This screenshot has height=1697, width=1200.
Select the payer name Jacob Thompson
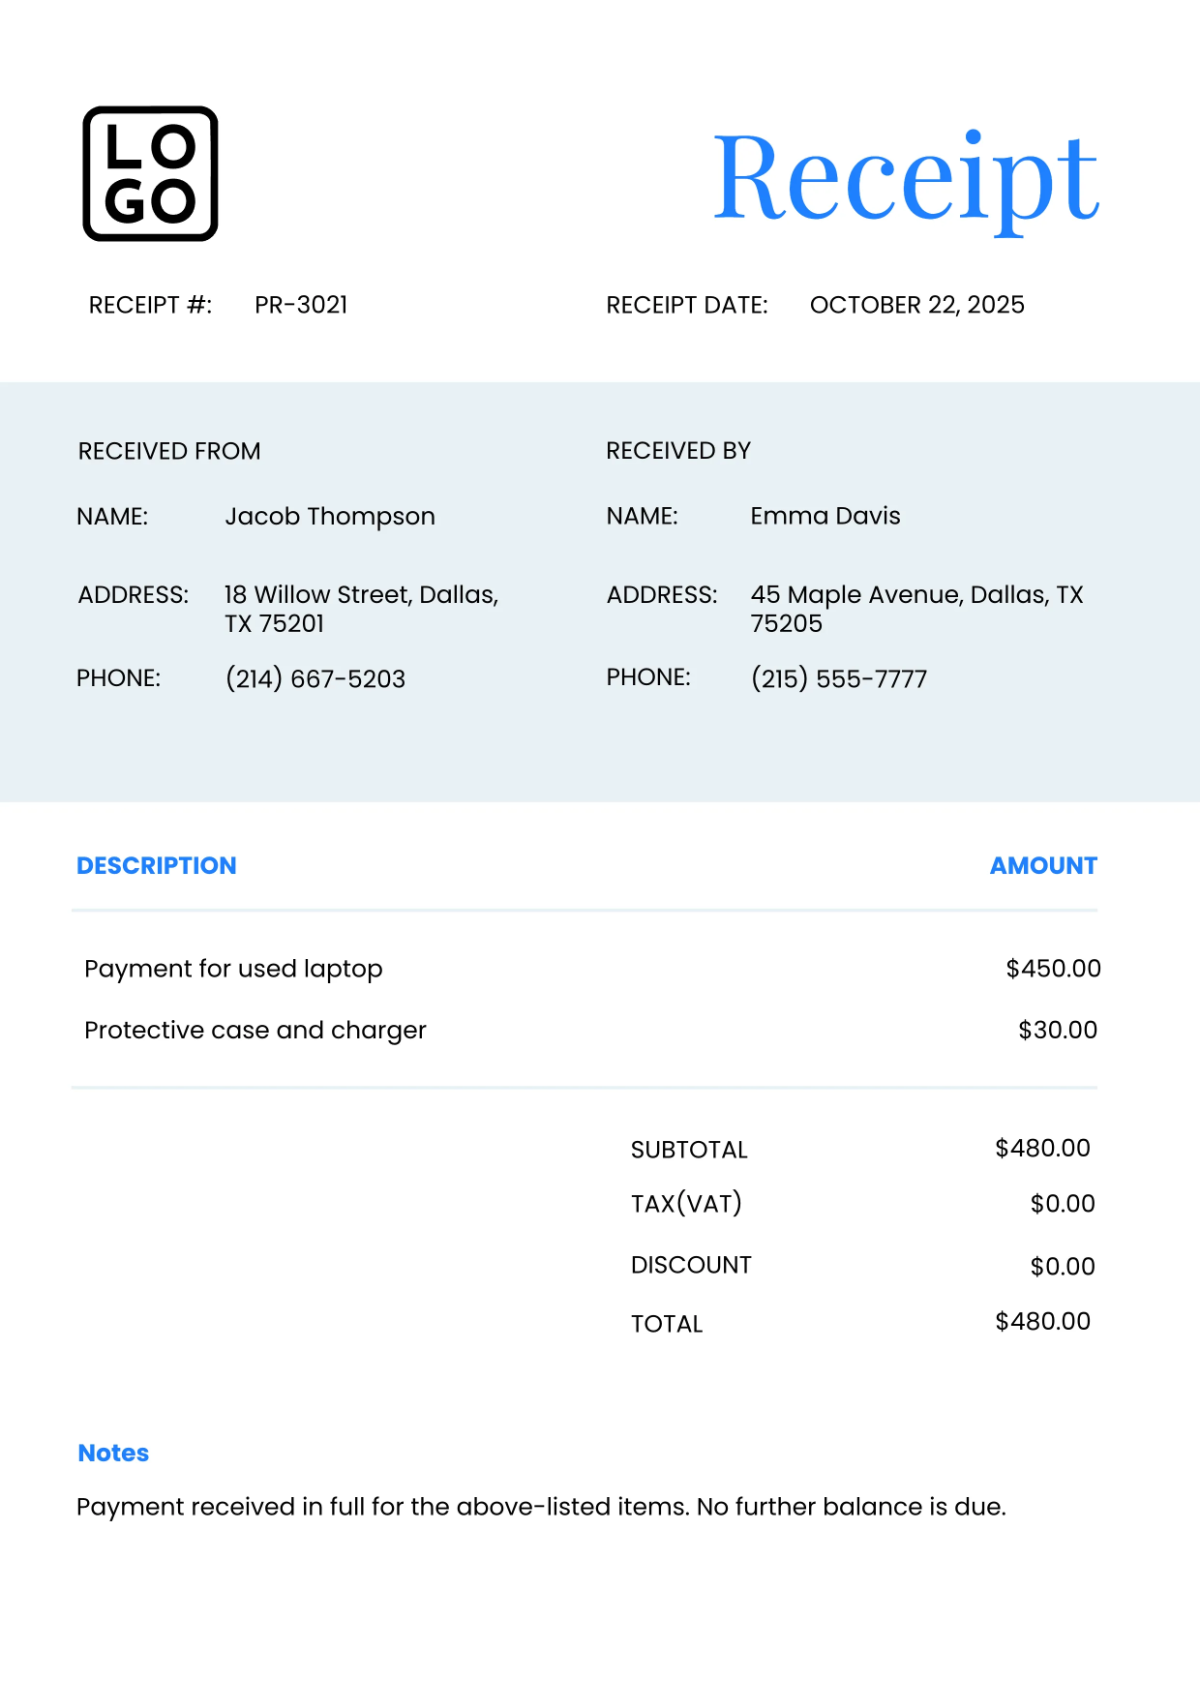[330, 516]
